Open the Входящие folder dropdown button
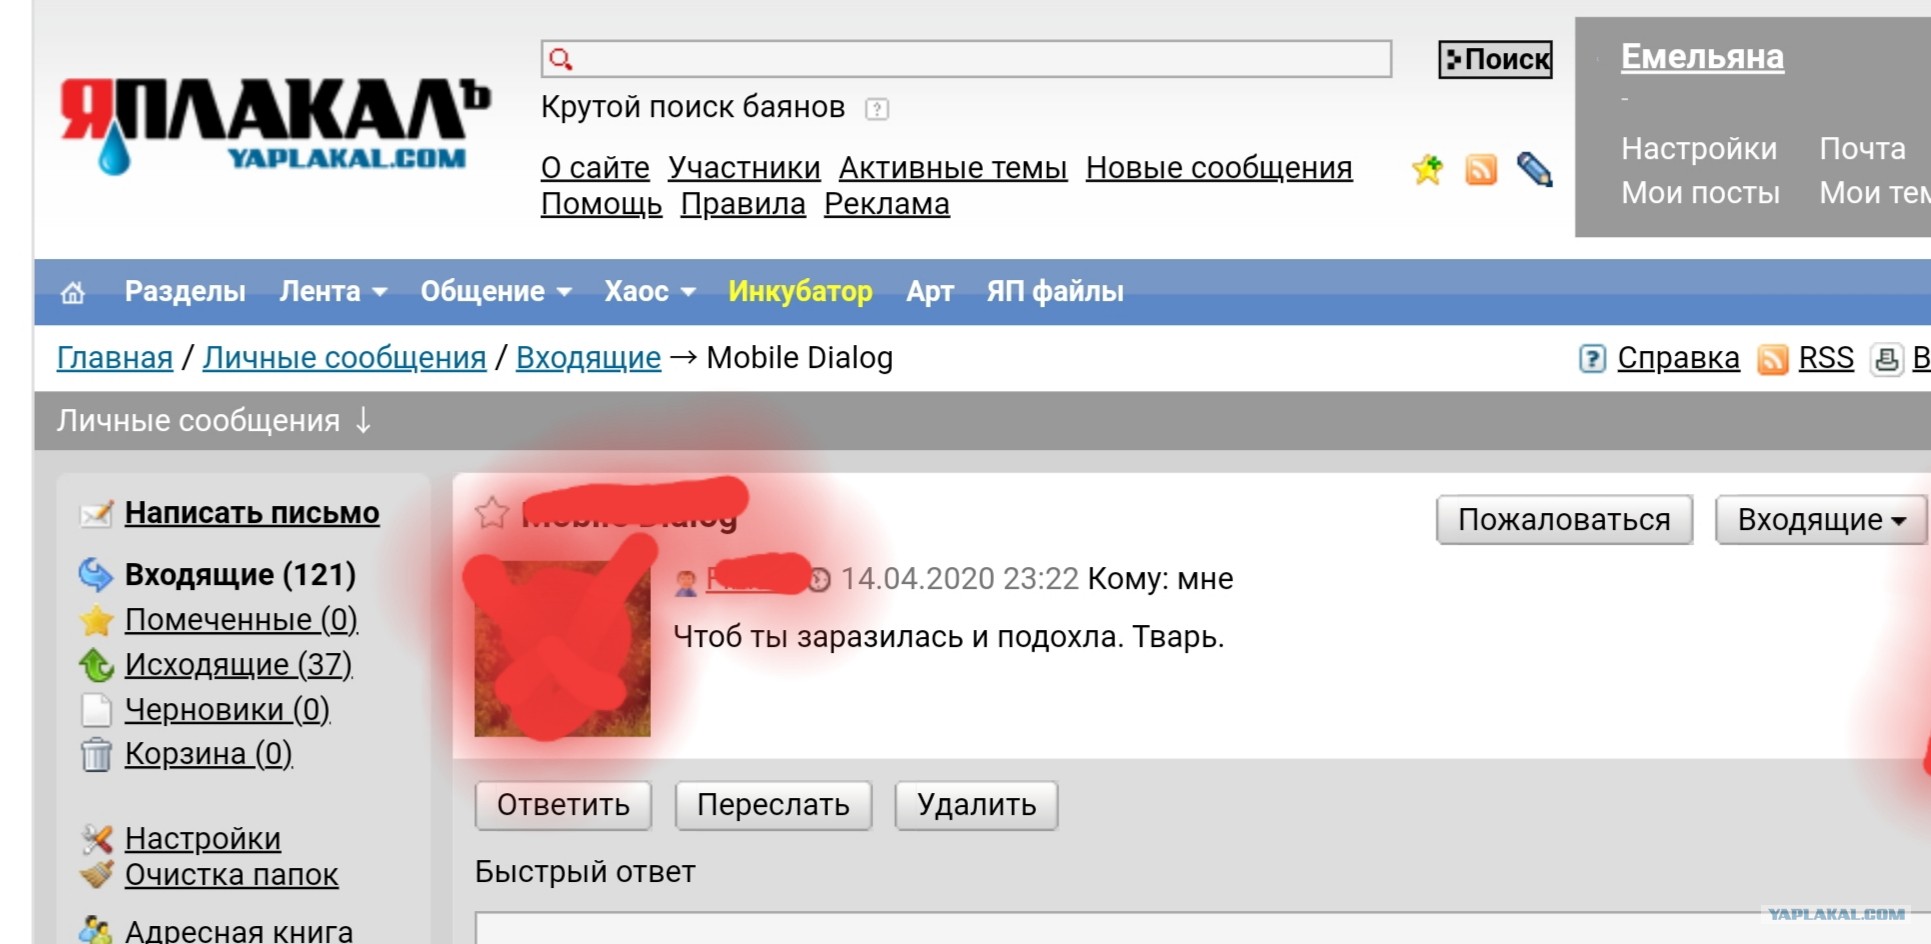The image size is (1931, 944). tap(1821, 520)
